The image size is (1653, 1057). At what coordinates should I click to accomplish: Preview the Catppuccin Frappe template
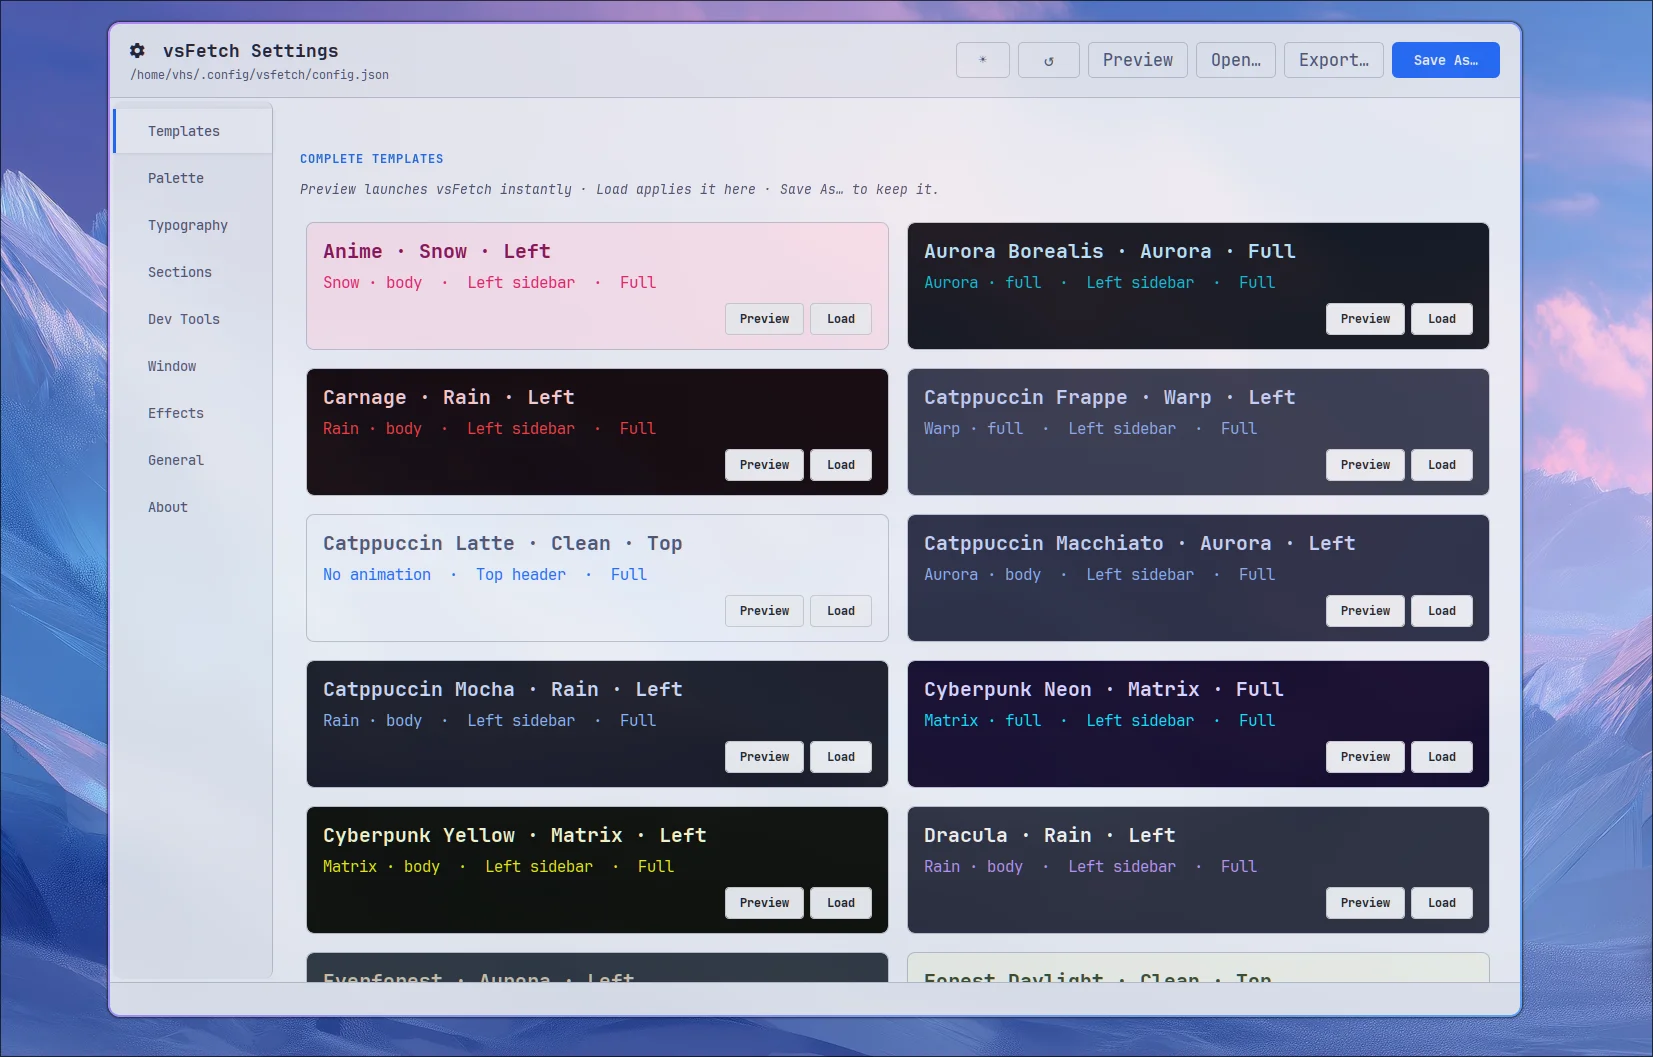pyautogui.click(x=1365, y=465)
